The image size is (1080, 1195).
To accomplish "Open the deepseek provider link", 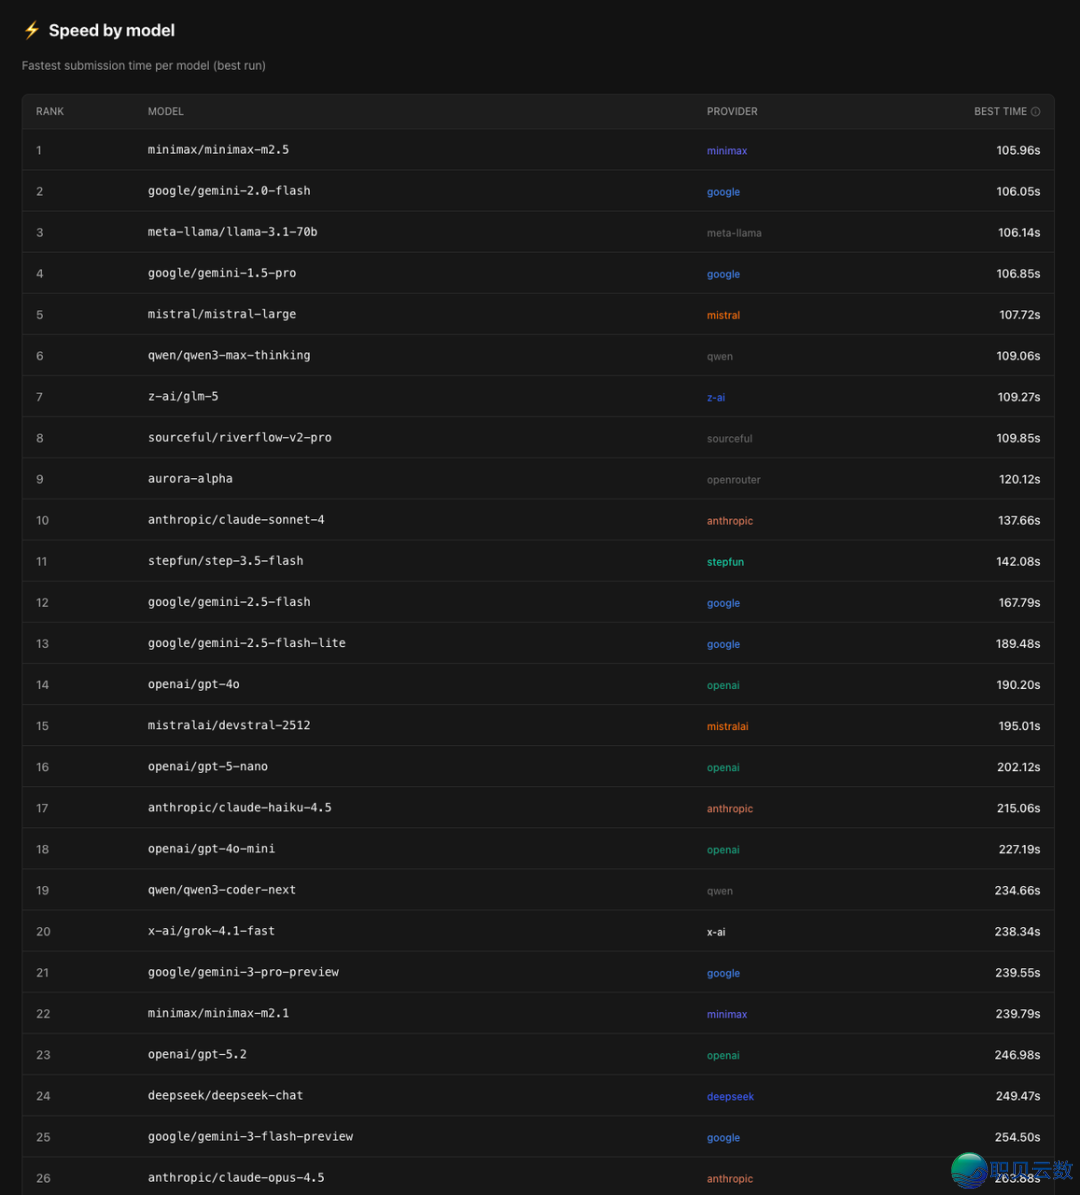I will pos(730,1096).
